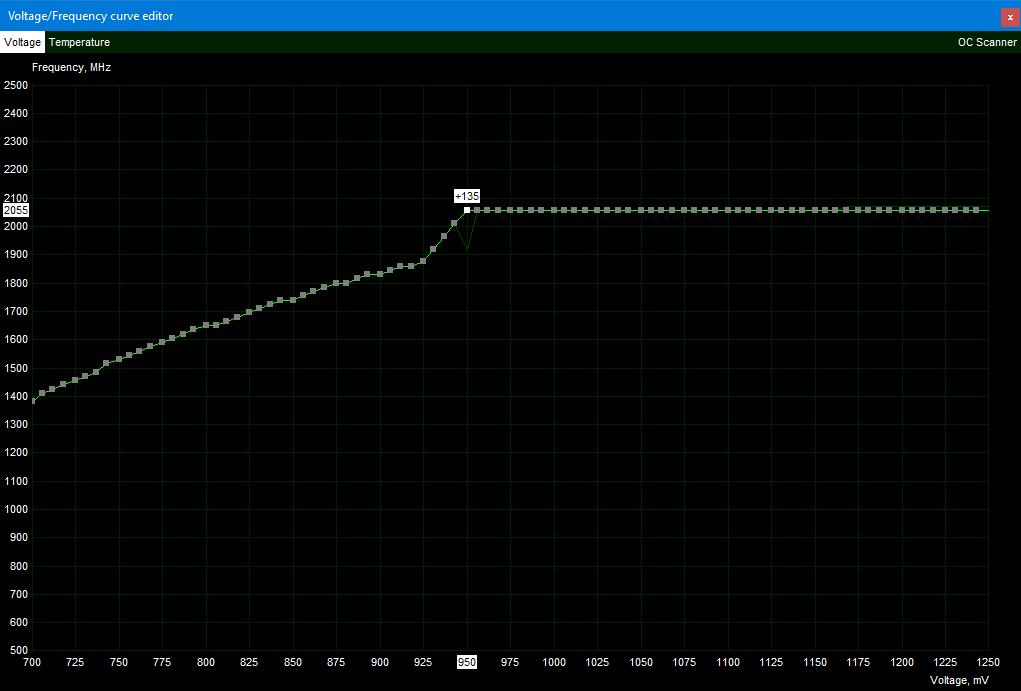Click the 'Voltage/Frequency curve editor' window title
The width and height of the screenshot is (1021, 691).
point(91,16)
